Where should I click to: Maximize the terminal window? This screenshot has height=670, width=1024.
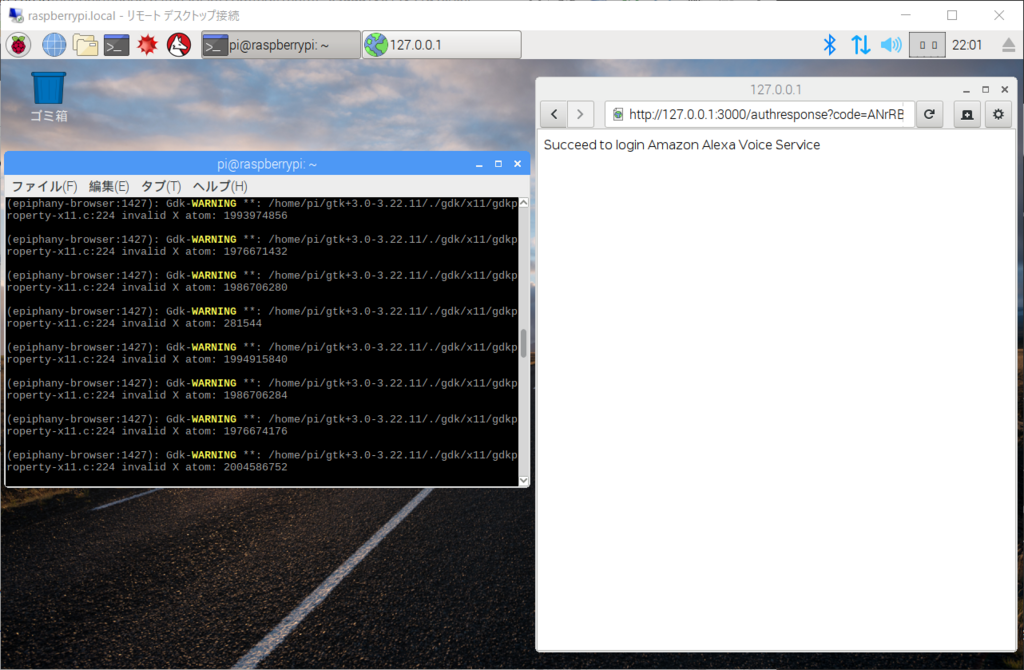(x=498, y=164)
